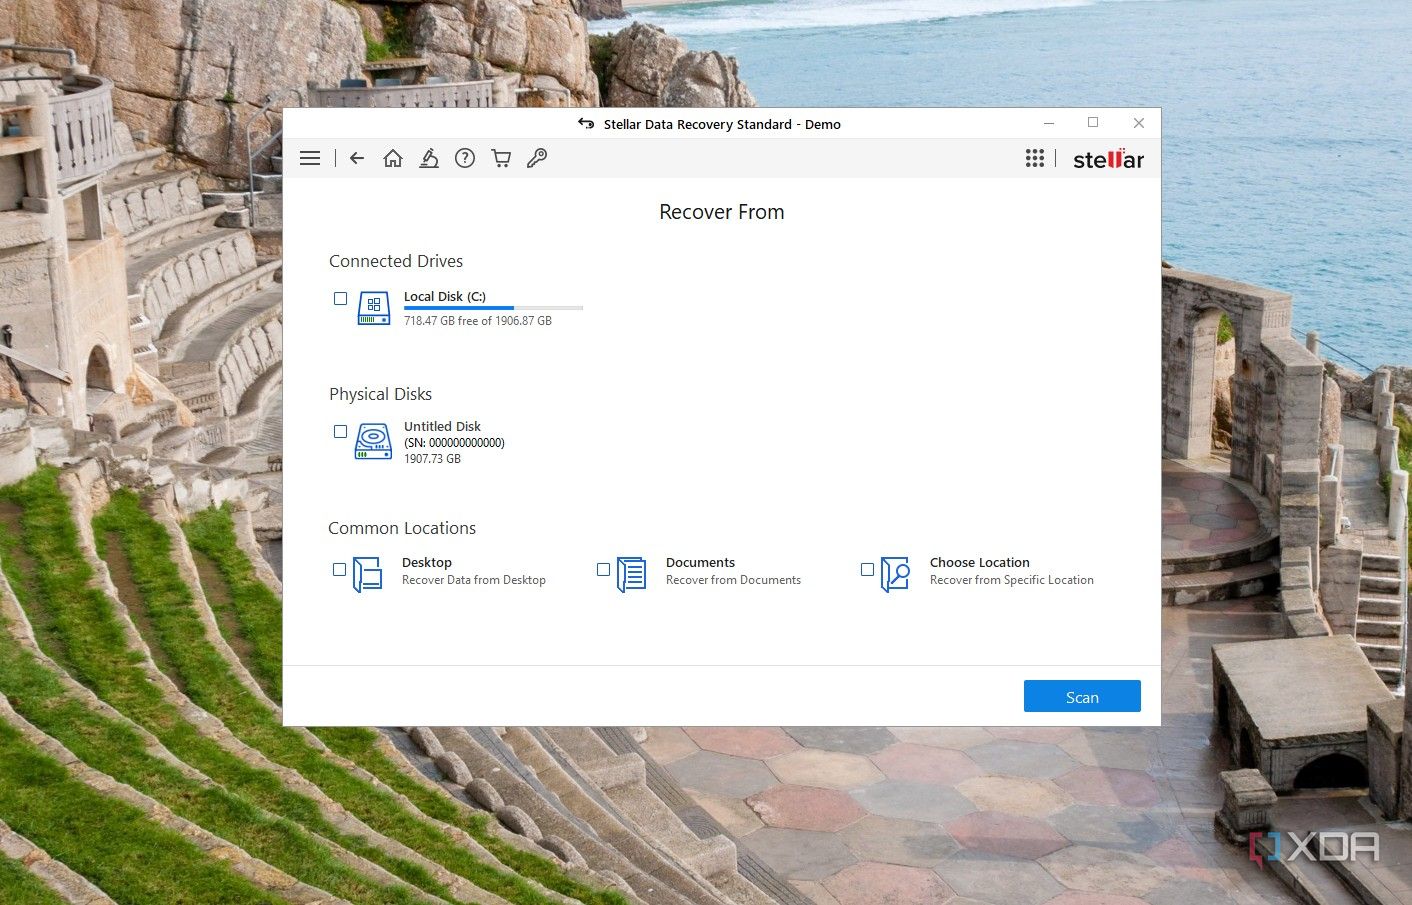Go to the Home screen icon
1412x905 pixels.
click(393, 158)
